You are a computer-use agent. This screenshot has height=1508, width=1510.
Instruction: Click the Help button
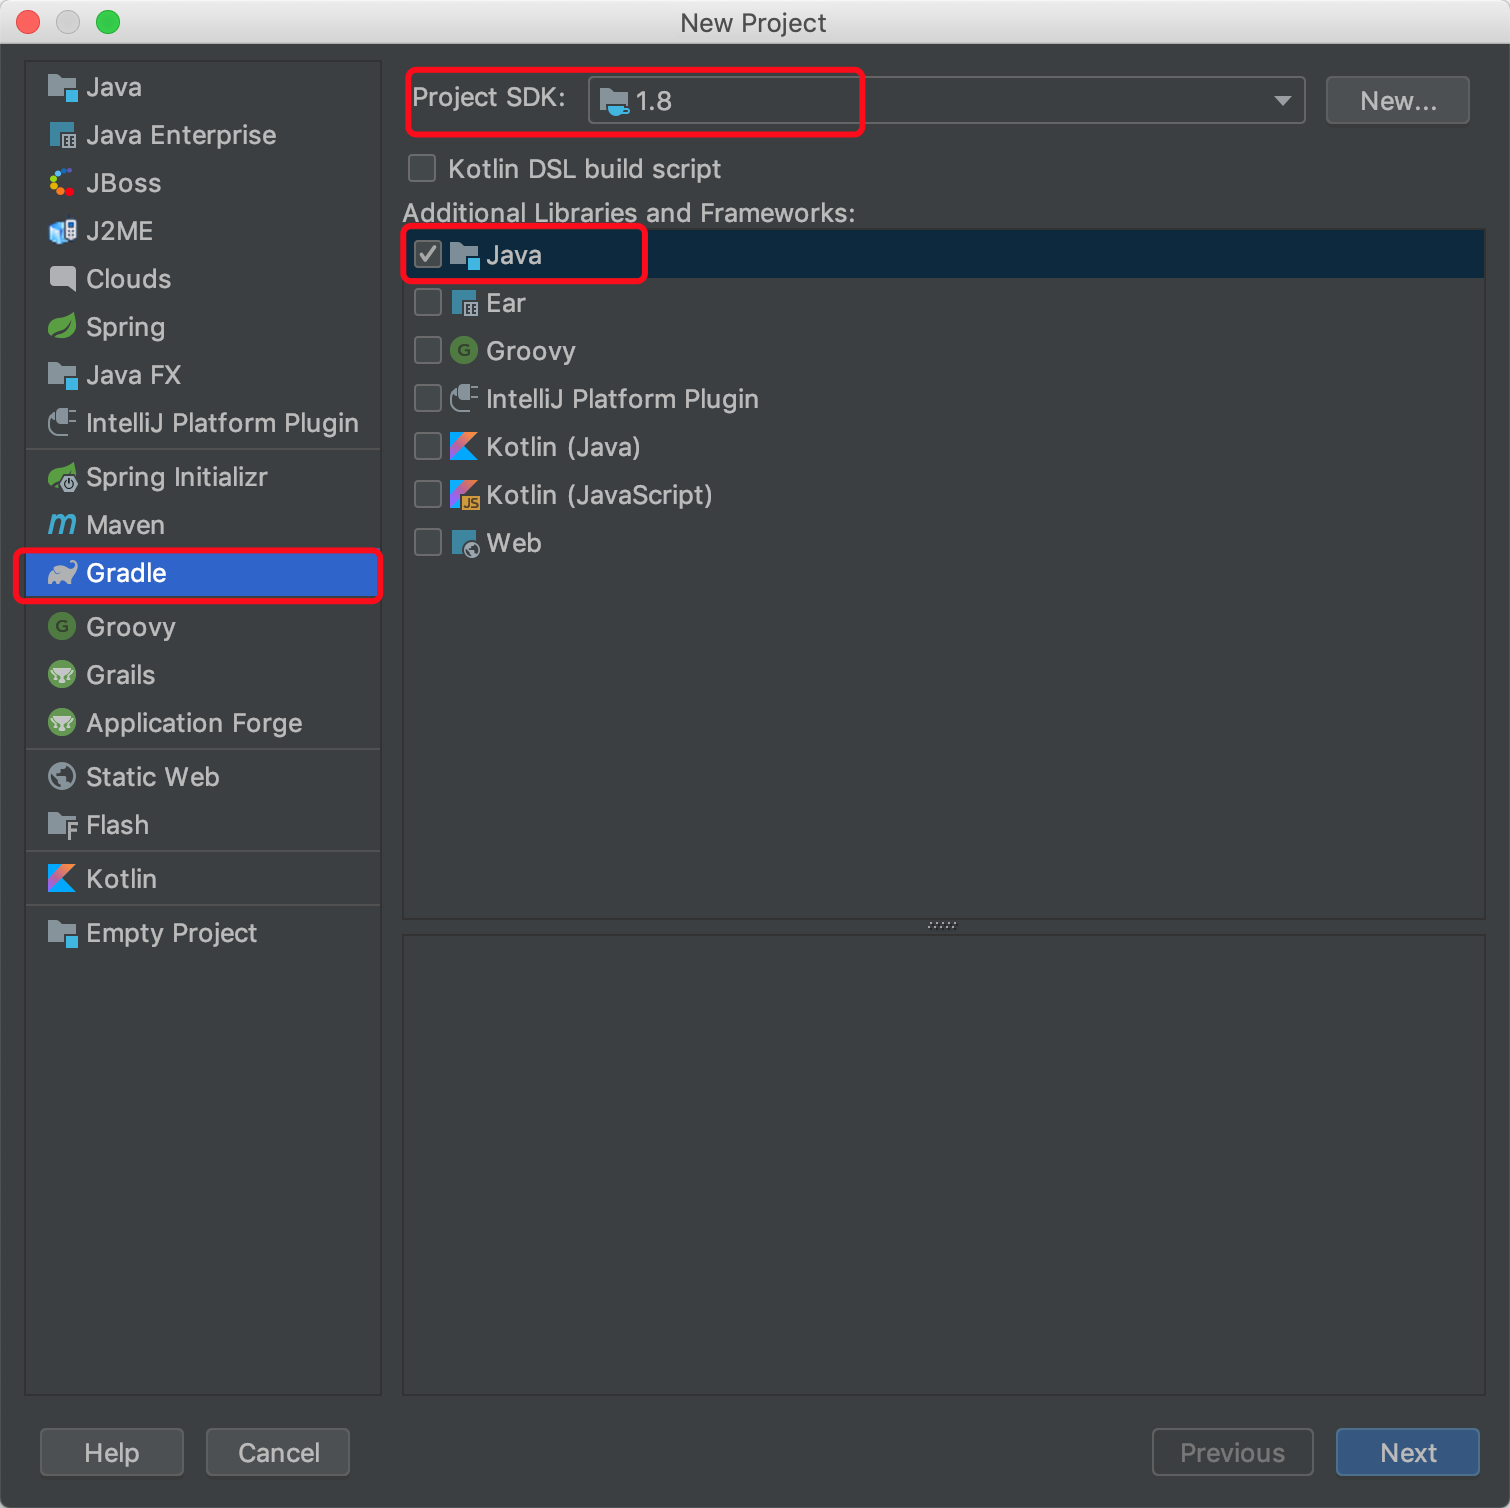[x=112, y=1452]
